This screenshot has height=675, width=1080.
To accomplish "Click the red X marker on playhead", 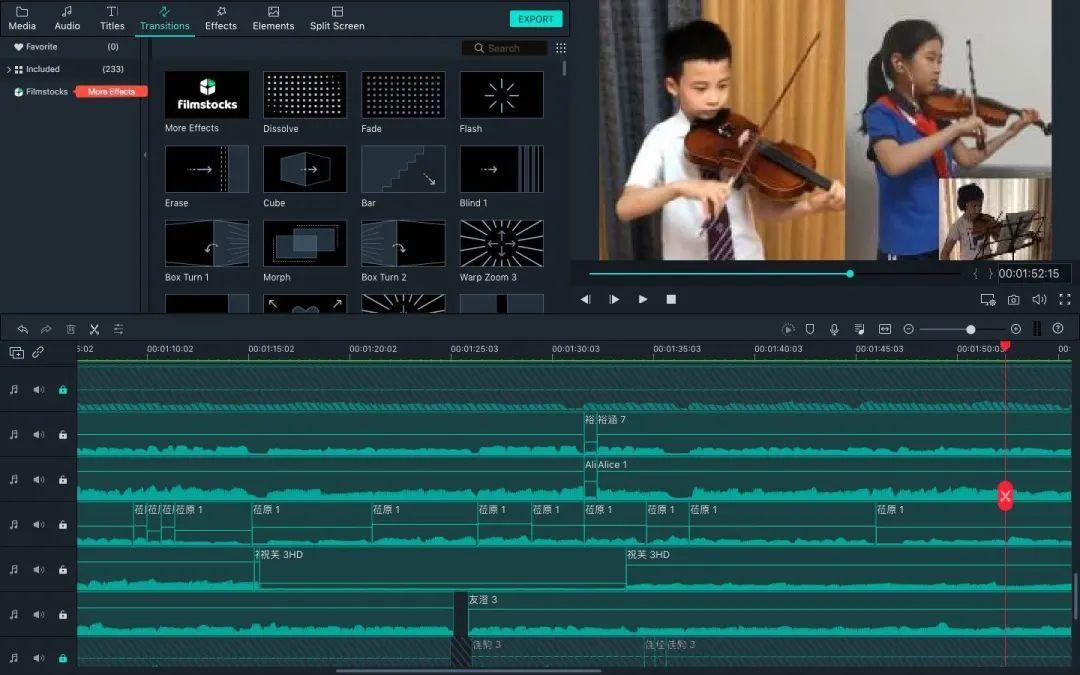I will (1005, 496).
